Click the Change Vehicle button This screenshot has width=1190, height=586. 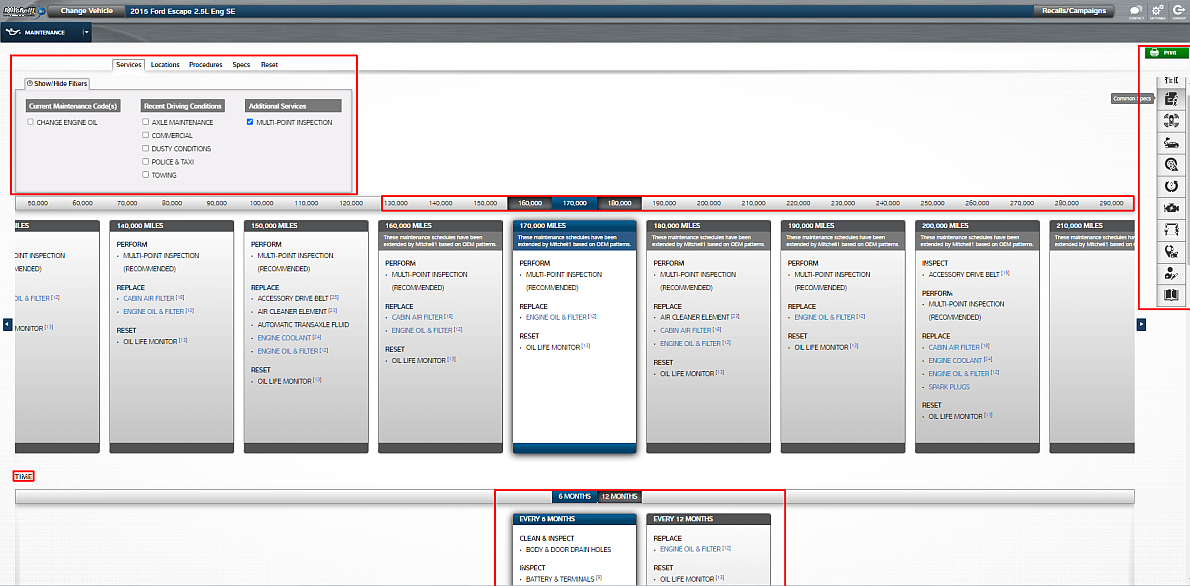[87, 10]
